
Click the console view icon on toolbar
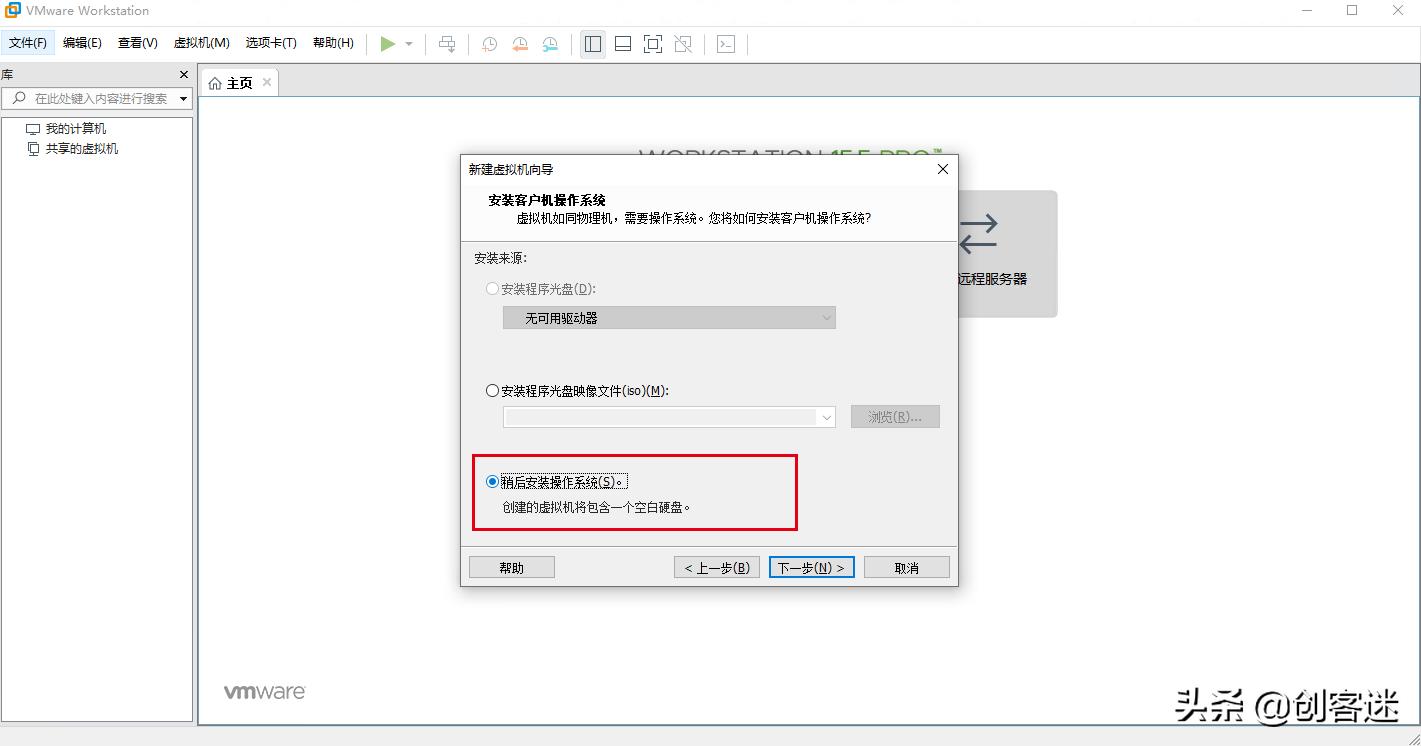point(726,44)
